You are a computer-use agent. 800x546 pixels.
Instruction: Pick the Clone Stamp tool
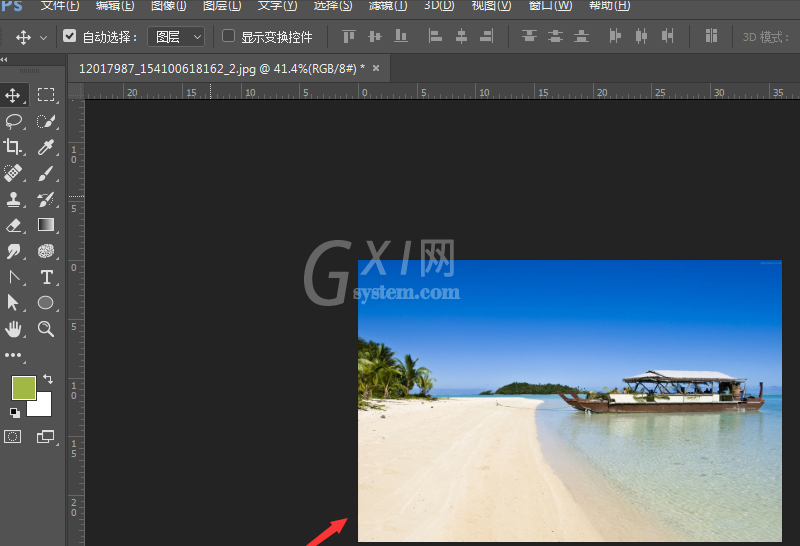pos(13,200)
